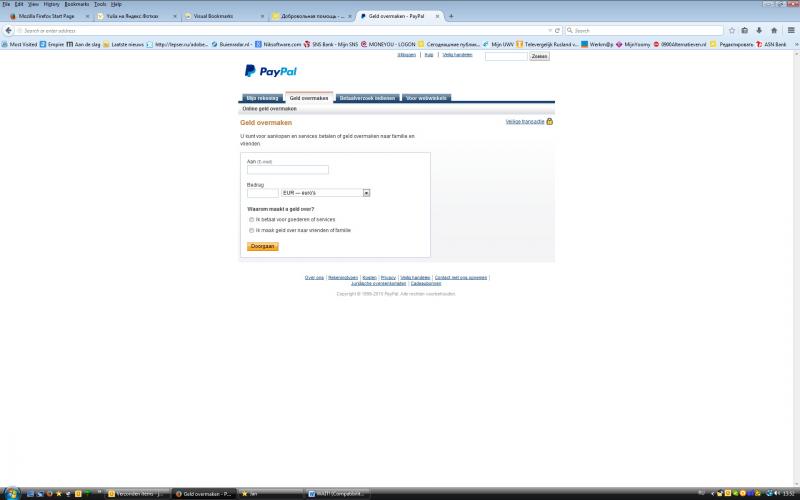Open the bookmarks list icon in toolbar

[745, 31]
